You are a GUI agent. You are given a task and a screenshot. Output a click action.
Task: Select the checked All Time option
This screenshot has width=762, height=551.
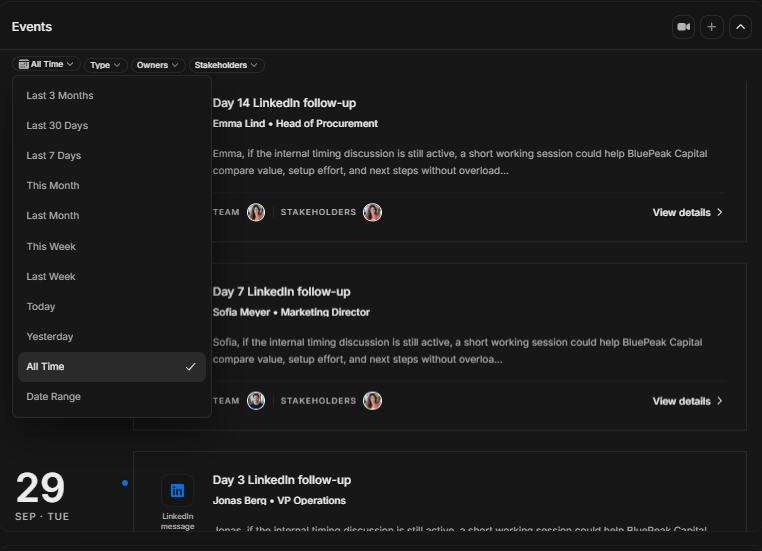coord(112,367)
